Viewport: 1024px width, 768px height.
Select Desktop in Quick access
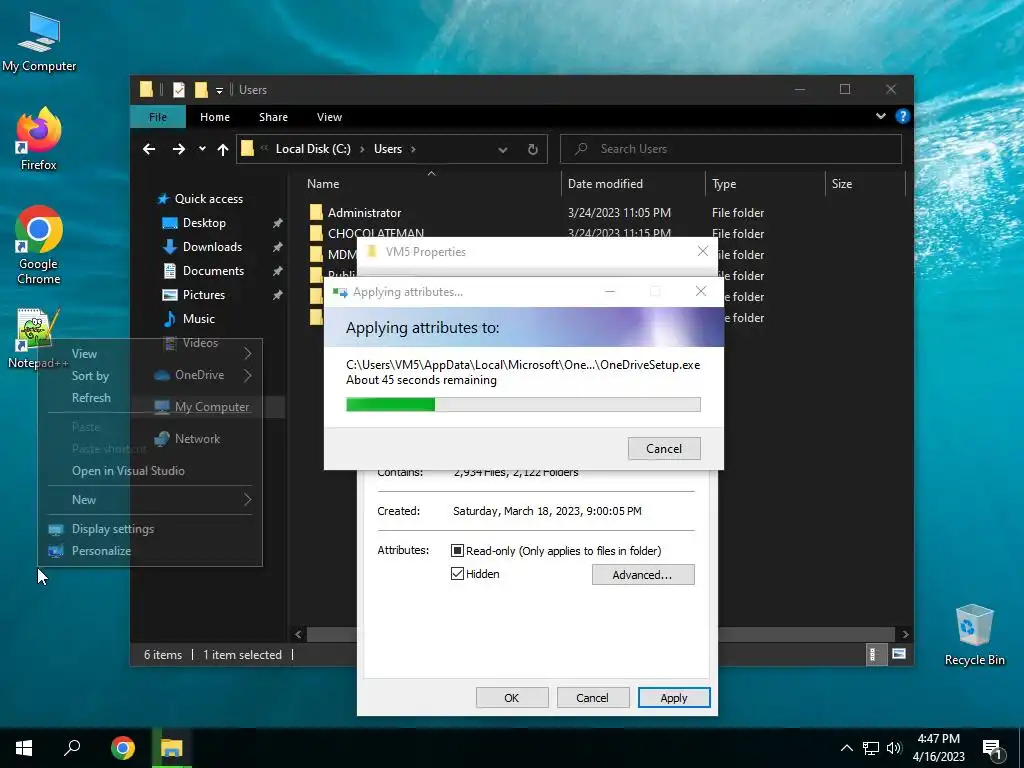click(x=204, y=223)
